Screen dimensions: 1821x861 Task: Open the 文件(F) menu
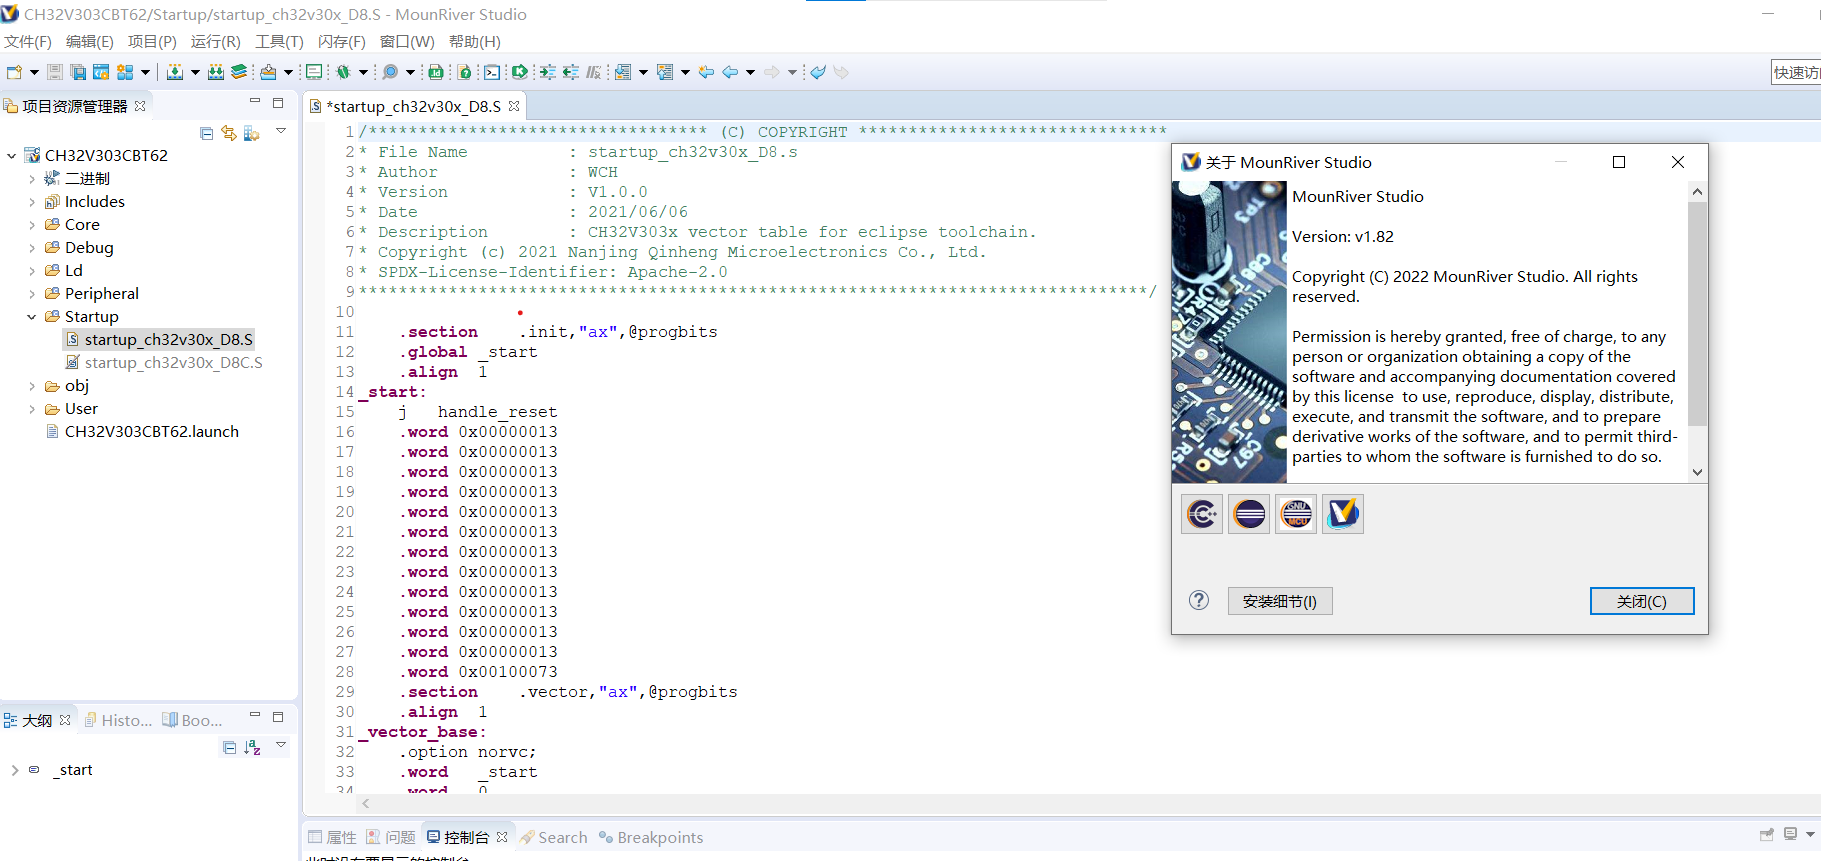[x=28, y=41]
